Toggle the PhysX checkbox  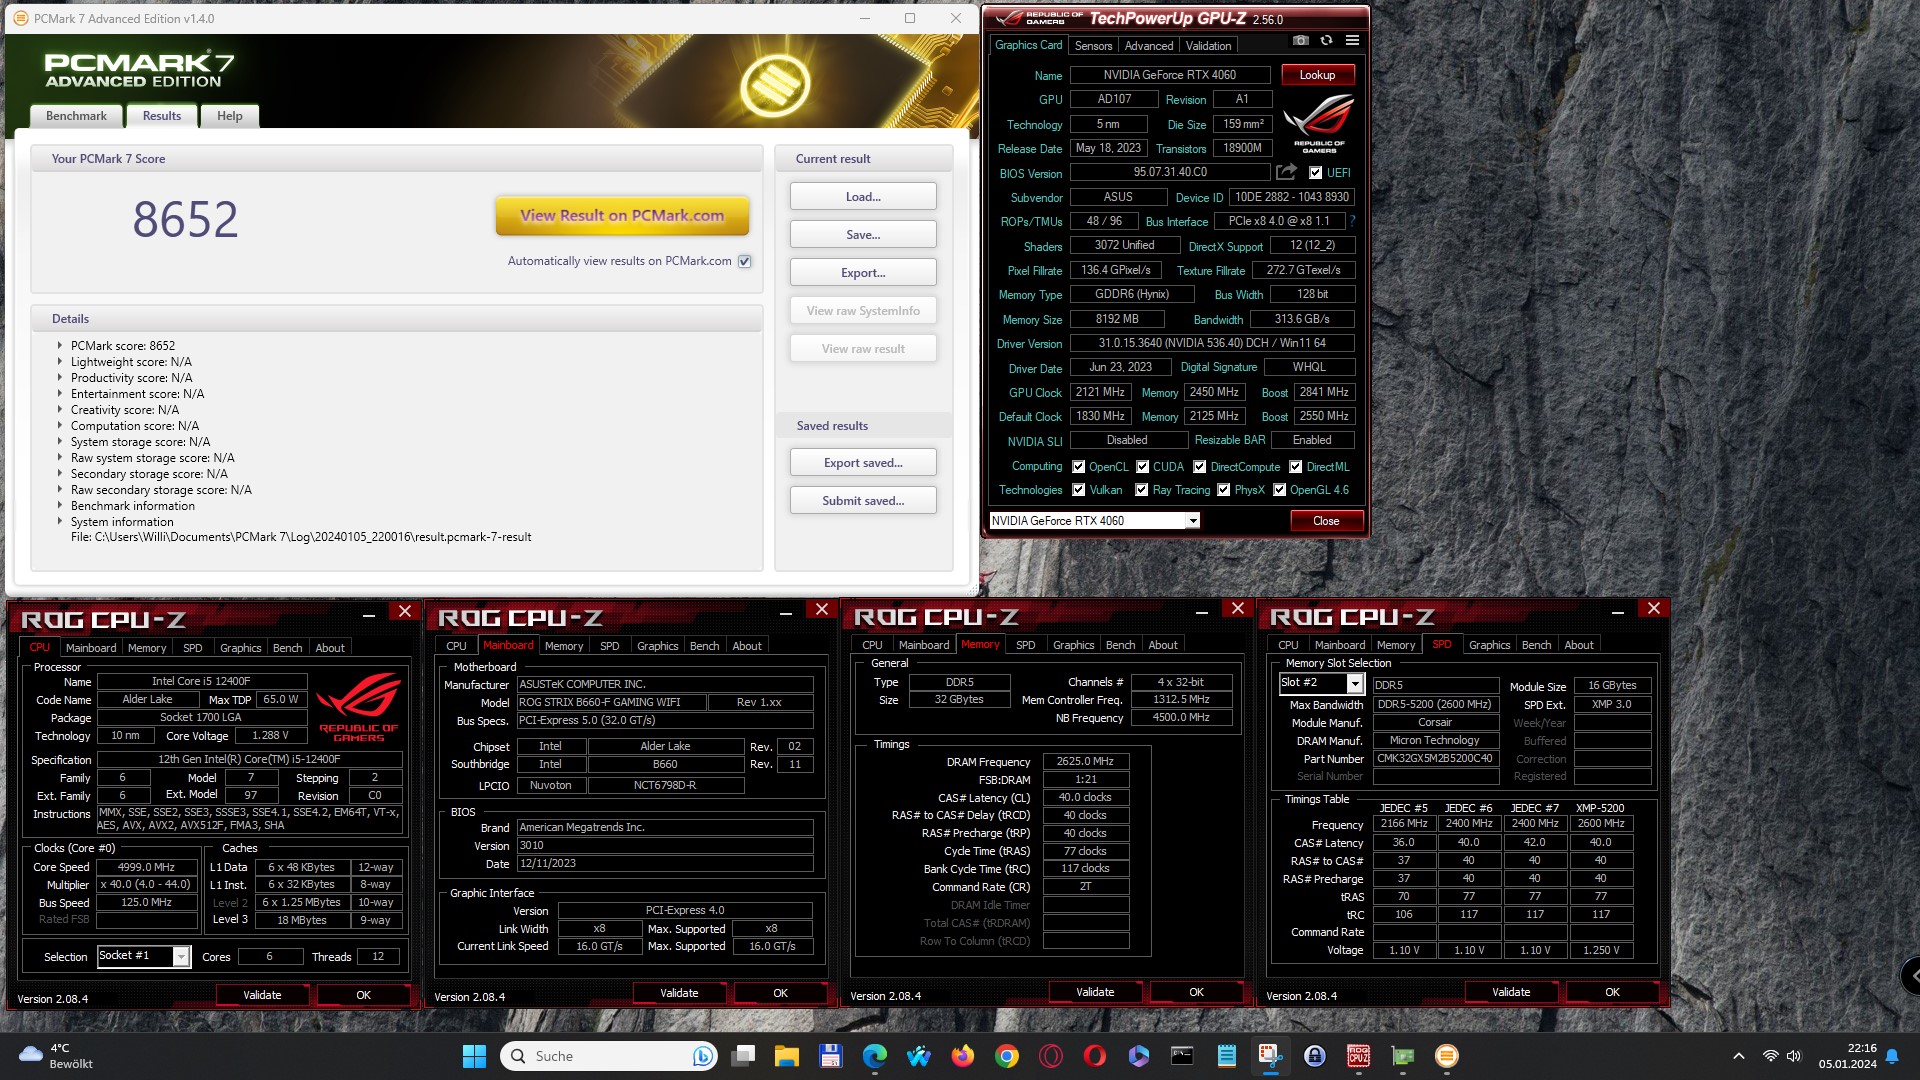coord(1224,490)
